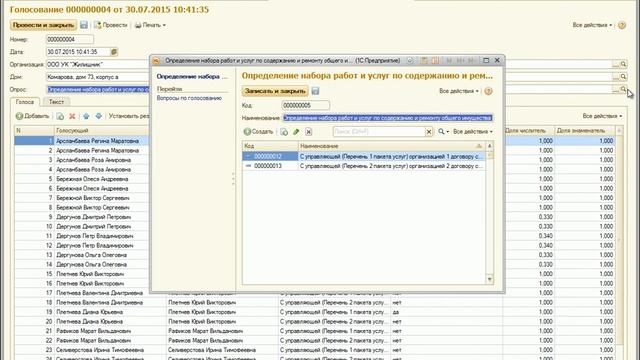Click the save diskette icon in the Голосование toolbar

(84, 25)
